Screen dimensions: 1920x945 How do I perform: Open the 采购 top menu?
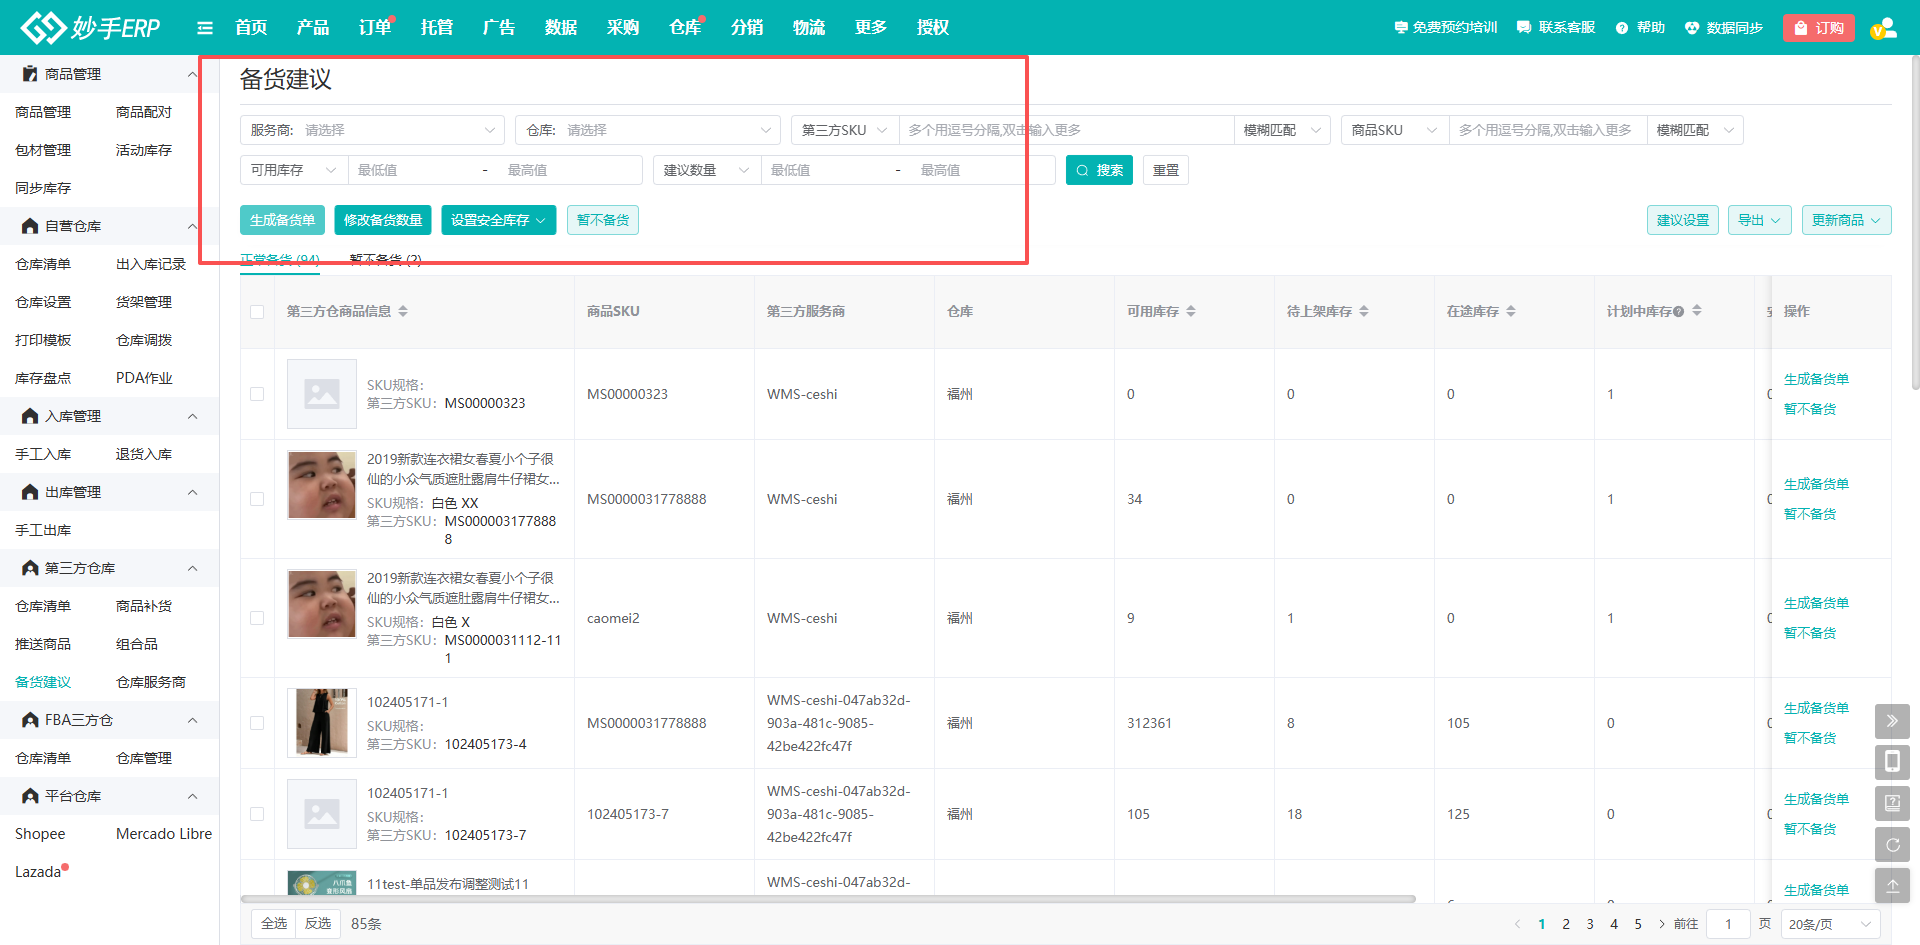pos(622,28)
